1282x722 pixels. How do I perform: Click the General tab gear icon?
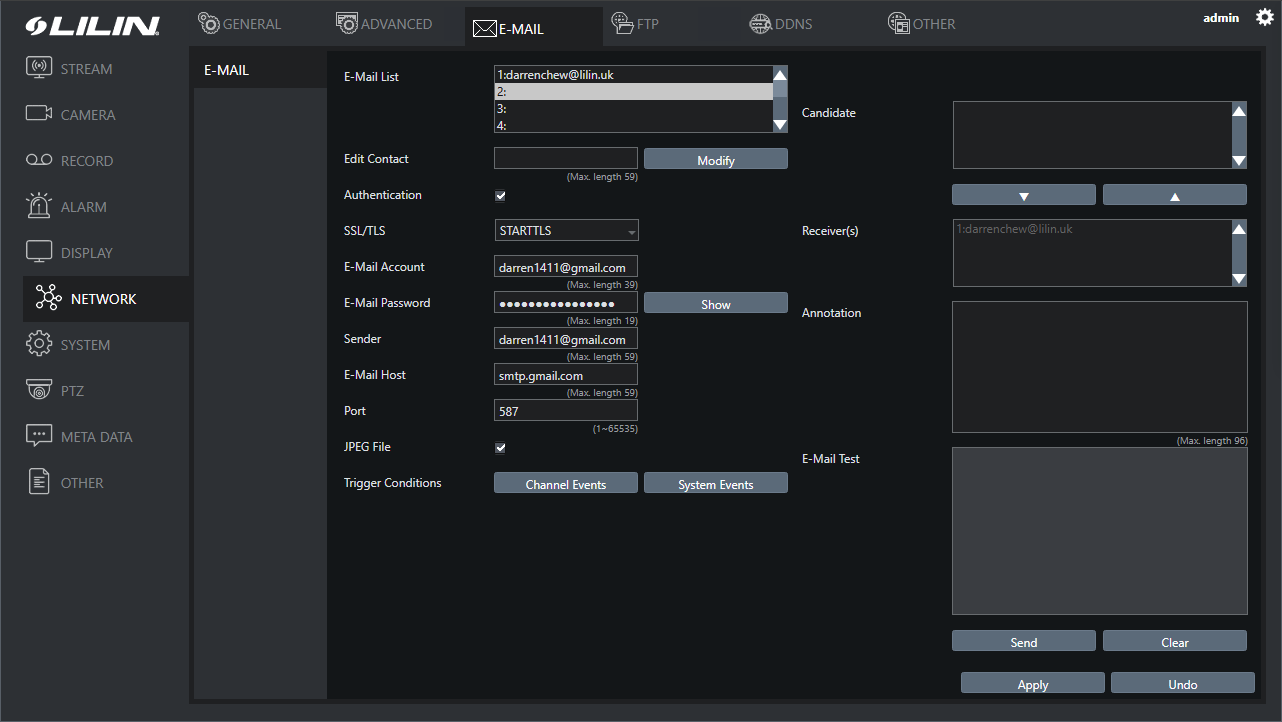coord(209,23)
